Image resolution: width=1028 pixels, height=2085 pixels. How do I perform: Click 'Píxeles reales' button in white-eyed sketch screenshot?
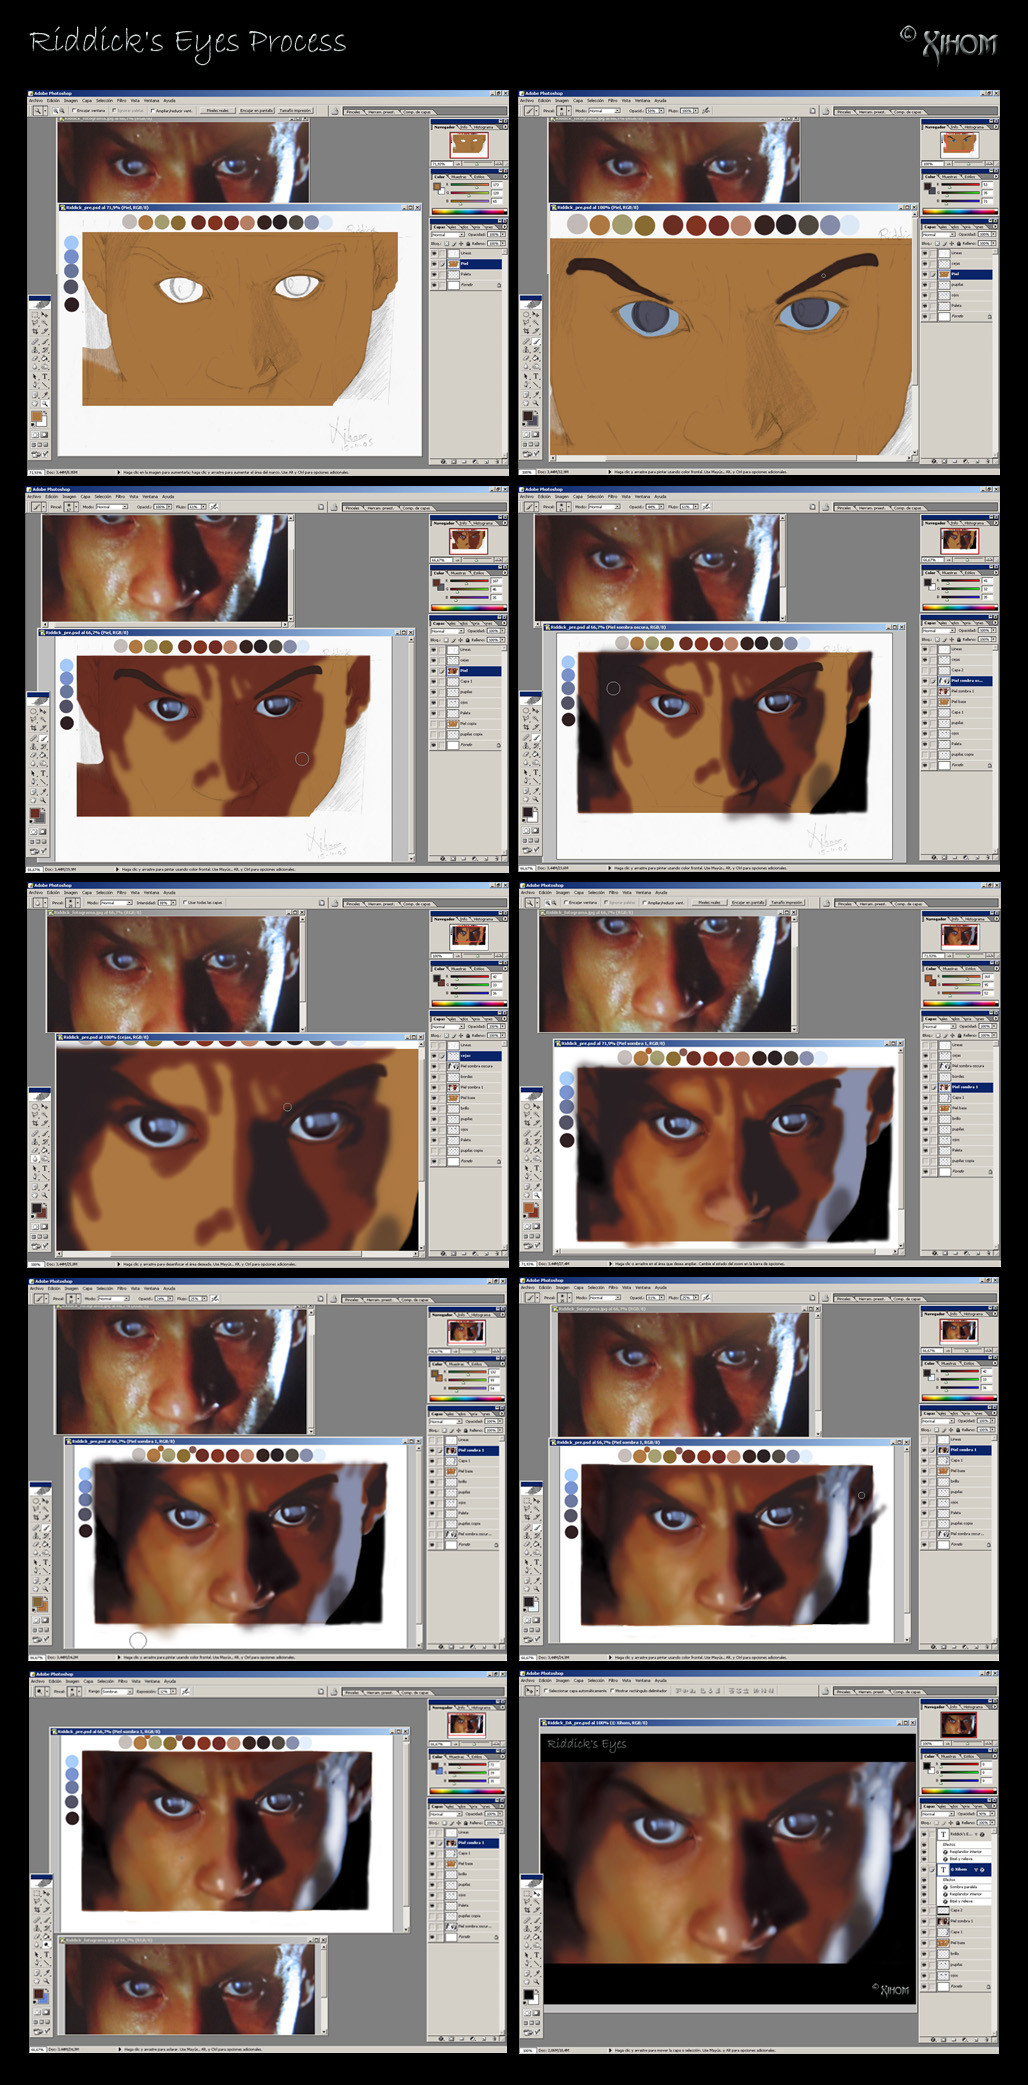(x=218, y=111)
